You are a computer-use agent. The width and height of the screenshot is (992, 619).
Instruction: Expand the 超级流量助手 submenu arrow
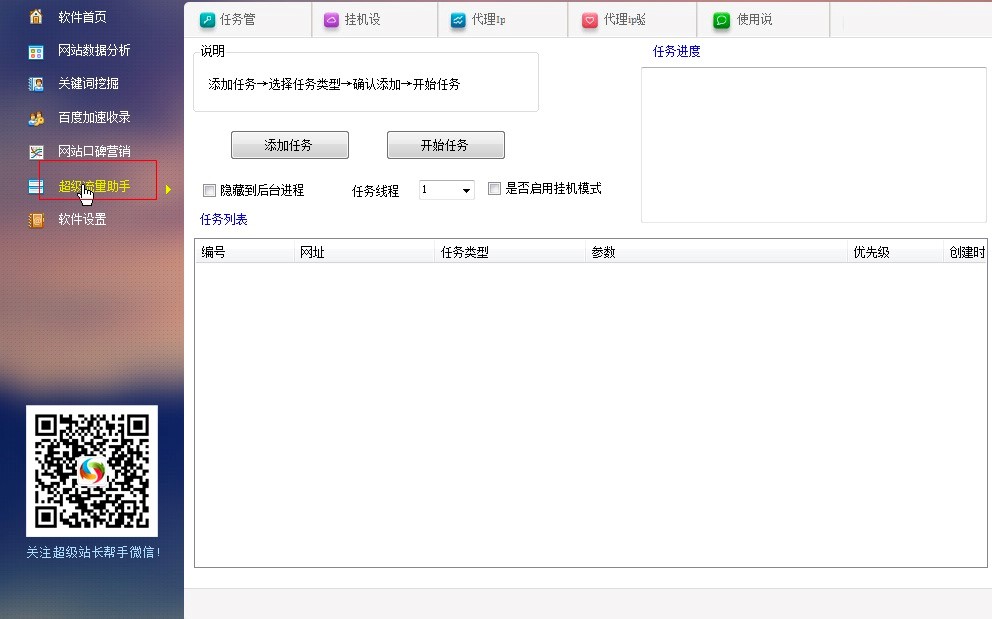168,187
